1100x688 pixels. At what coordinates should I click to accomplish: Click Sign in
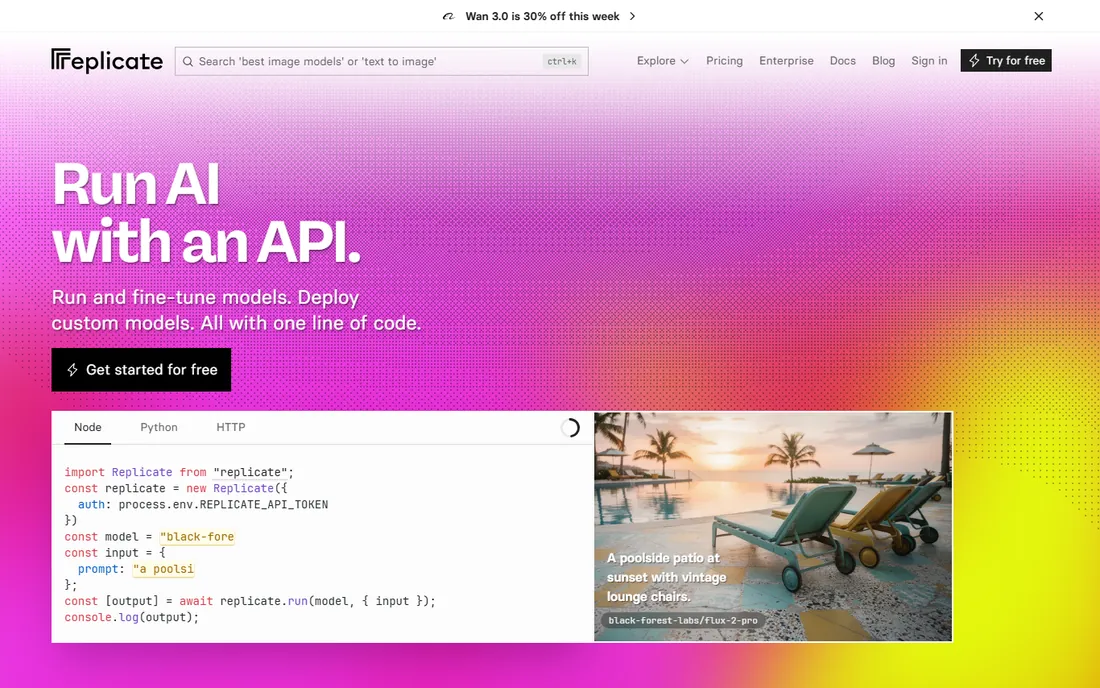coord(929,61)
